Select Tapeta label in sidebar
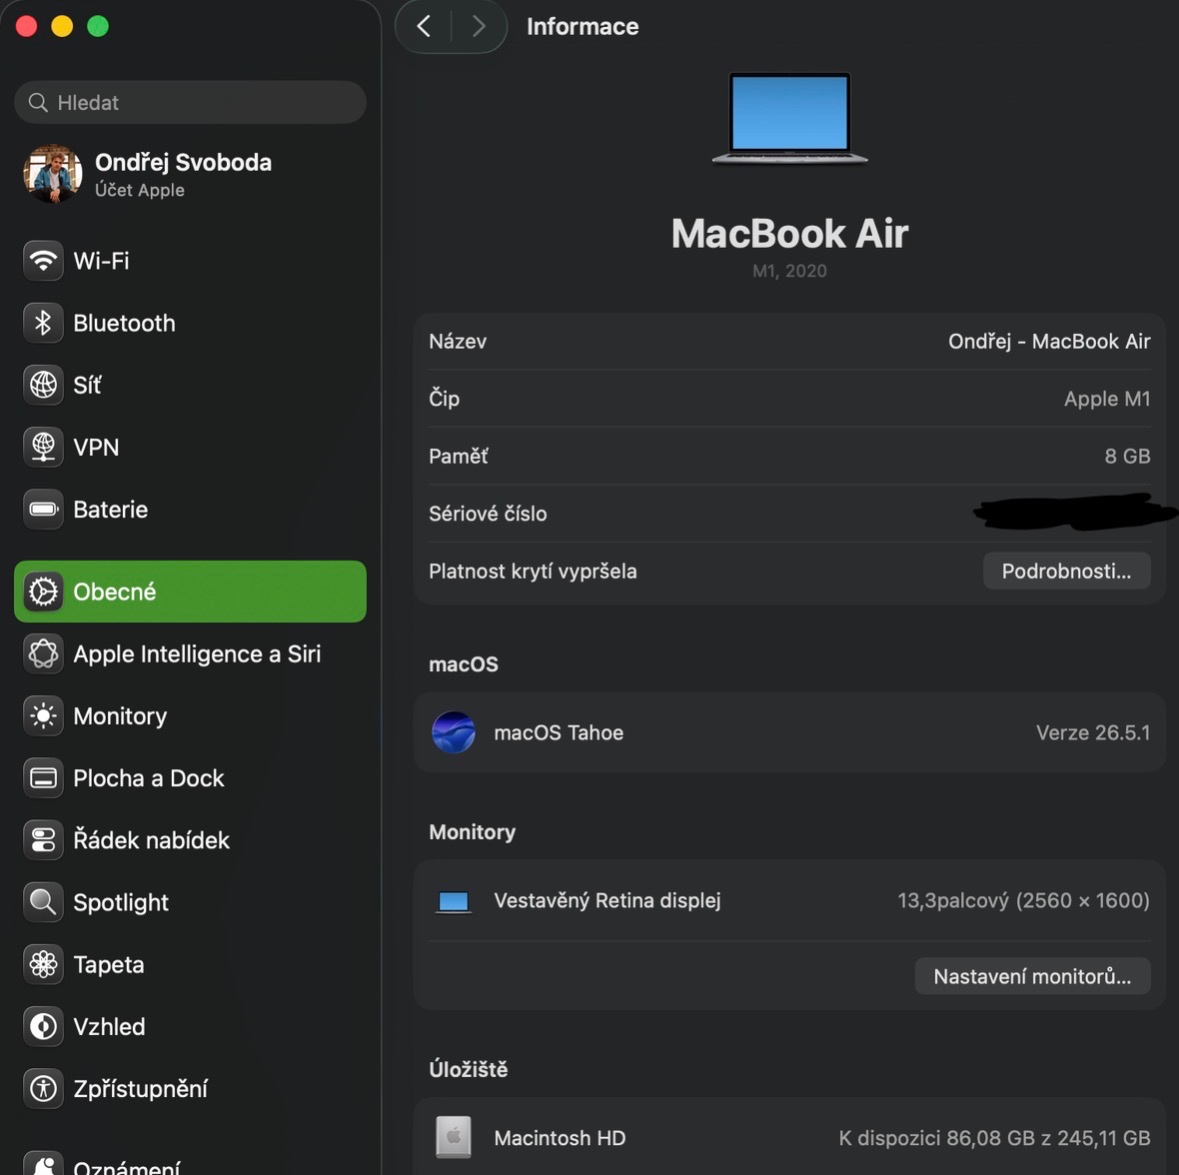This screenshot has width=1179, height=1175. point(108,965)
